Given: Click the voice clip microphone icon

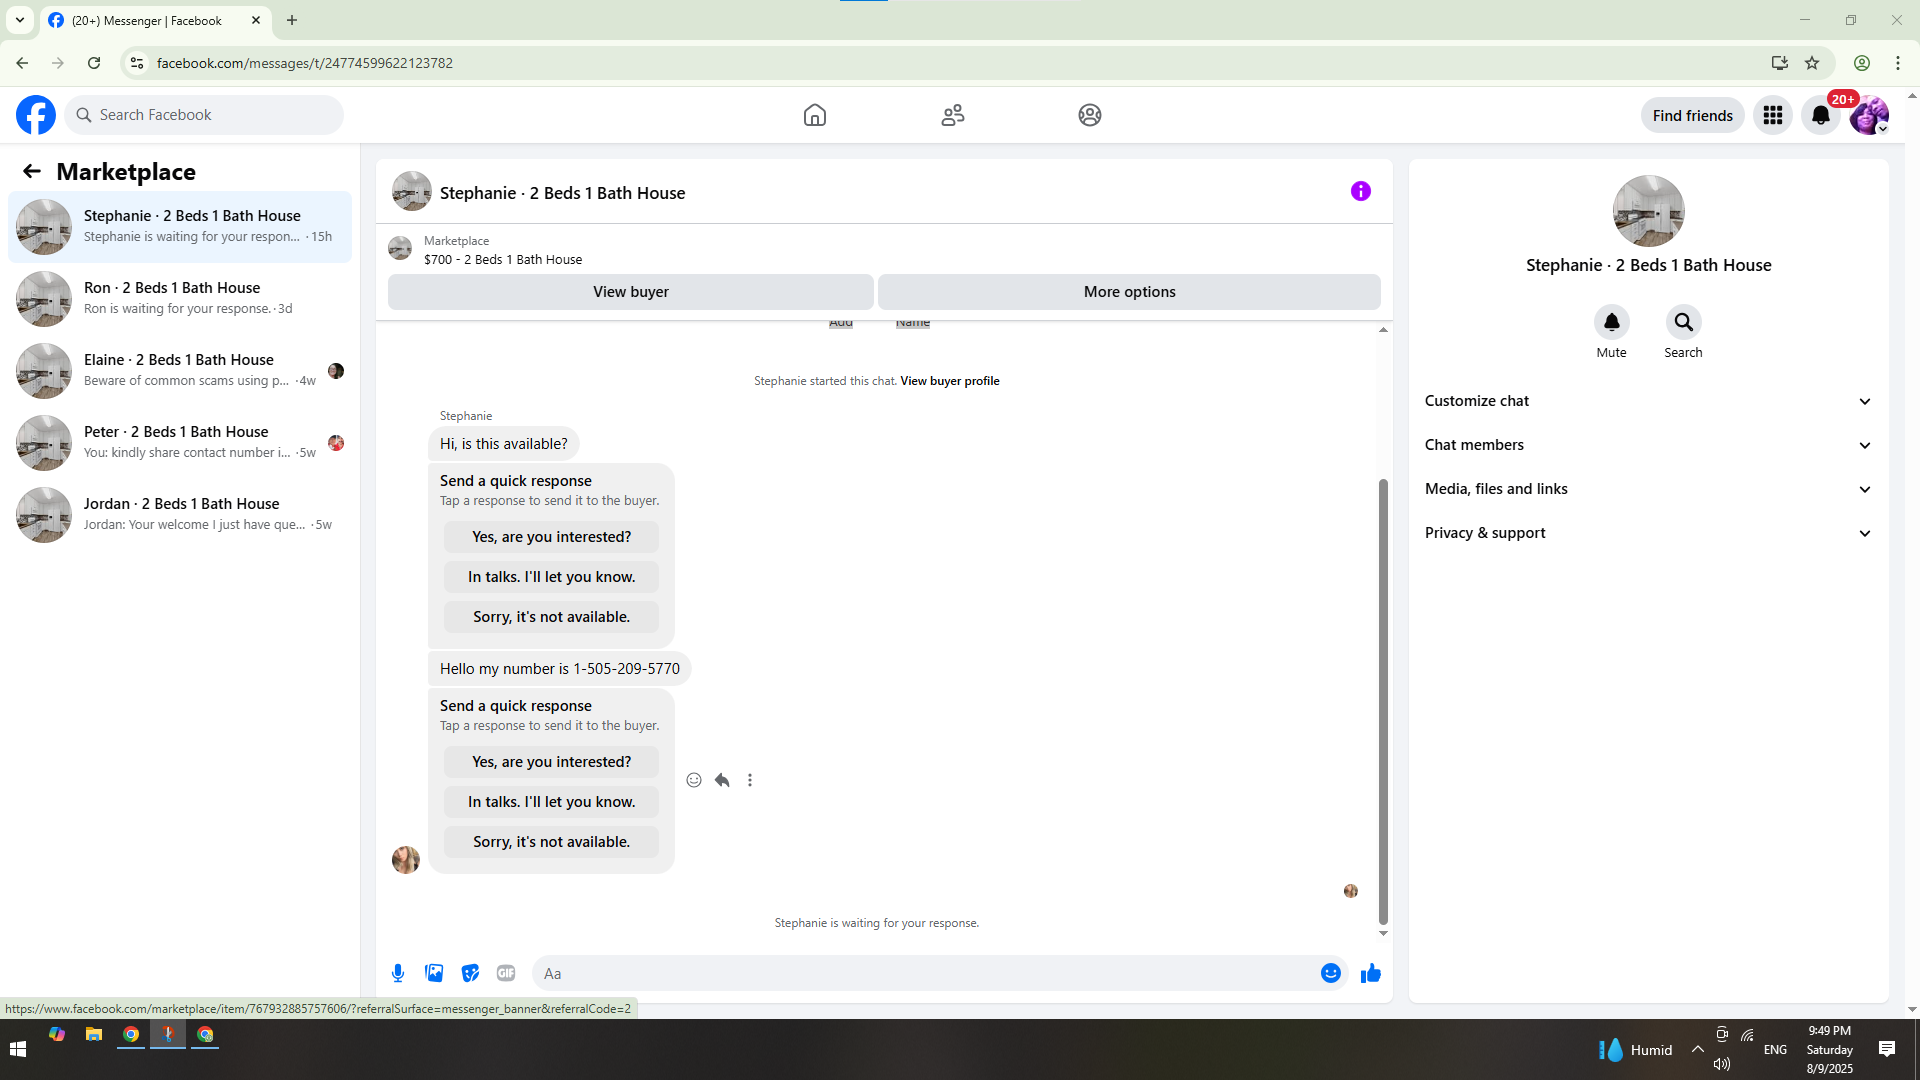Looking at the screenshot, I should tap(398, 973).
